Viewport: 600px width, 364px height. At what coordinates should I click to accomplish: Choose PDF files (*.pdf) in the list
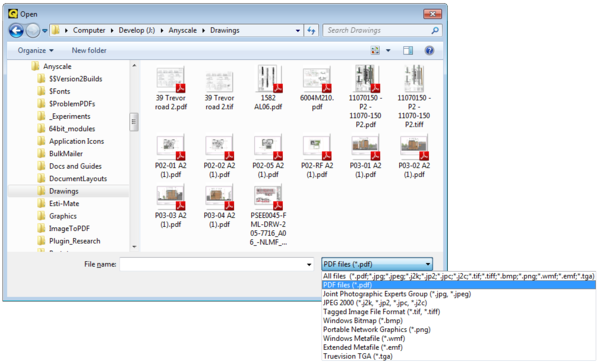click(458, 285)
